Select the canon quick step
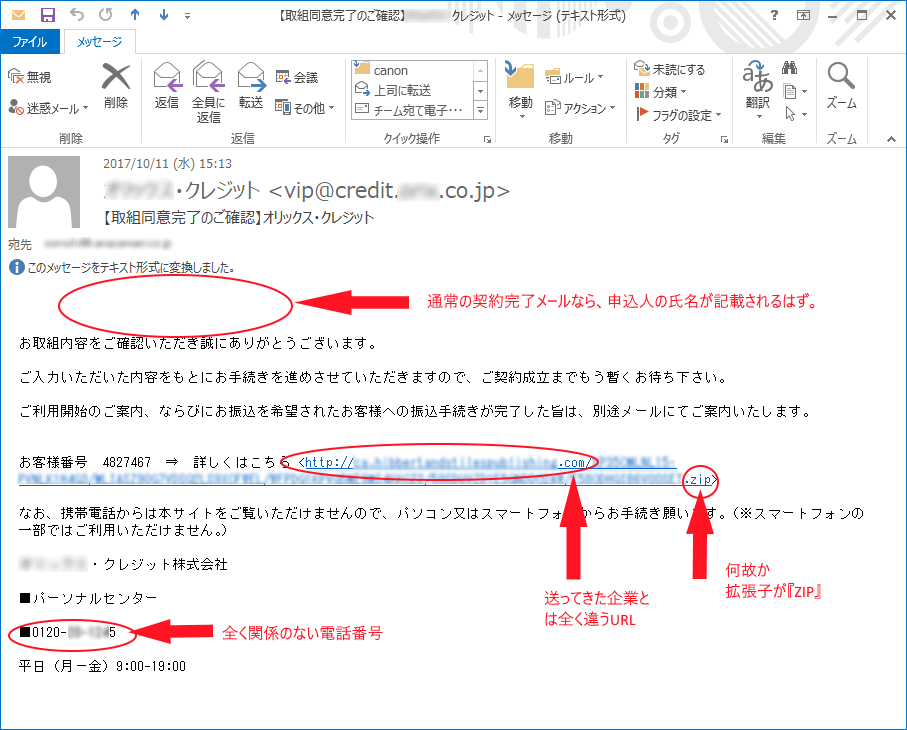 (414, 70)
